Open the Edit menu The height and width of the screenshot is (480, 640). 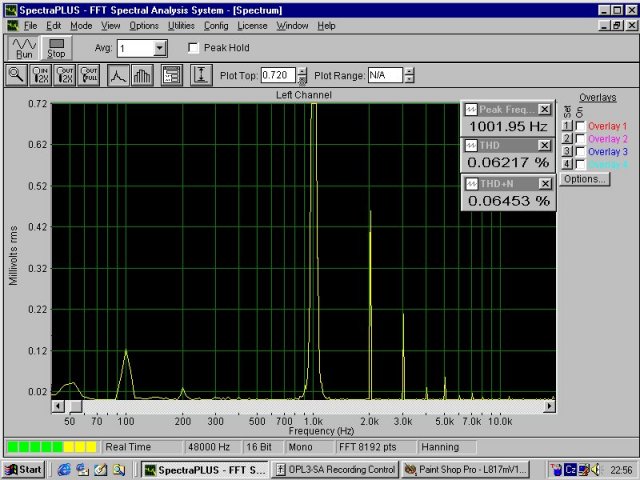coord(53,26)
